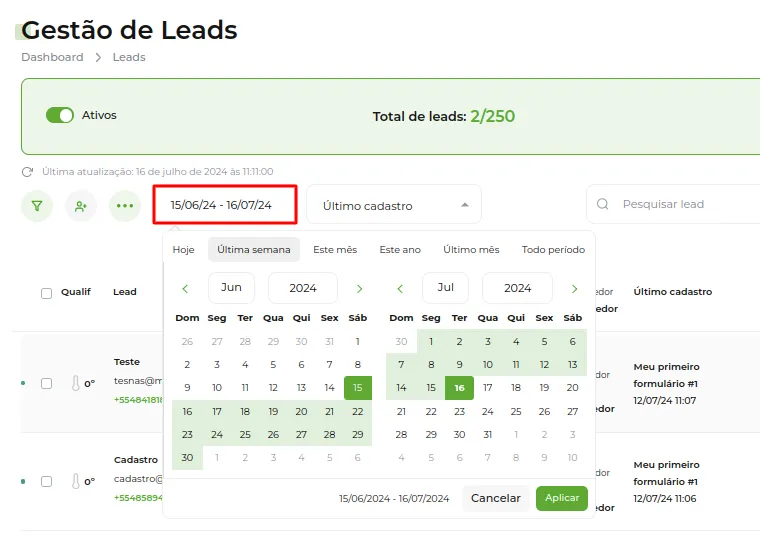Open the 15/06/24 - 16/07/24 date range field
This screenshot has width=760, height=554.
(x=225, y=205)
